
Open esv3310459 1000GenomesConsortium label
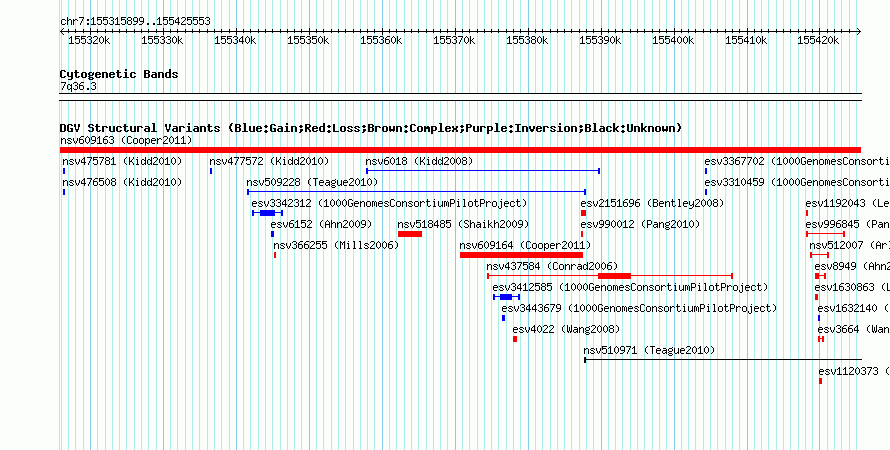click(x=797, y=182)
